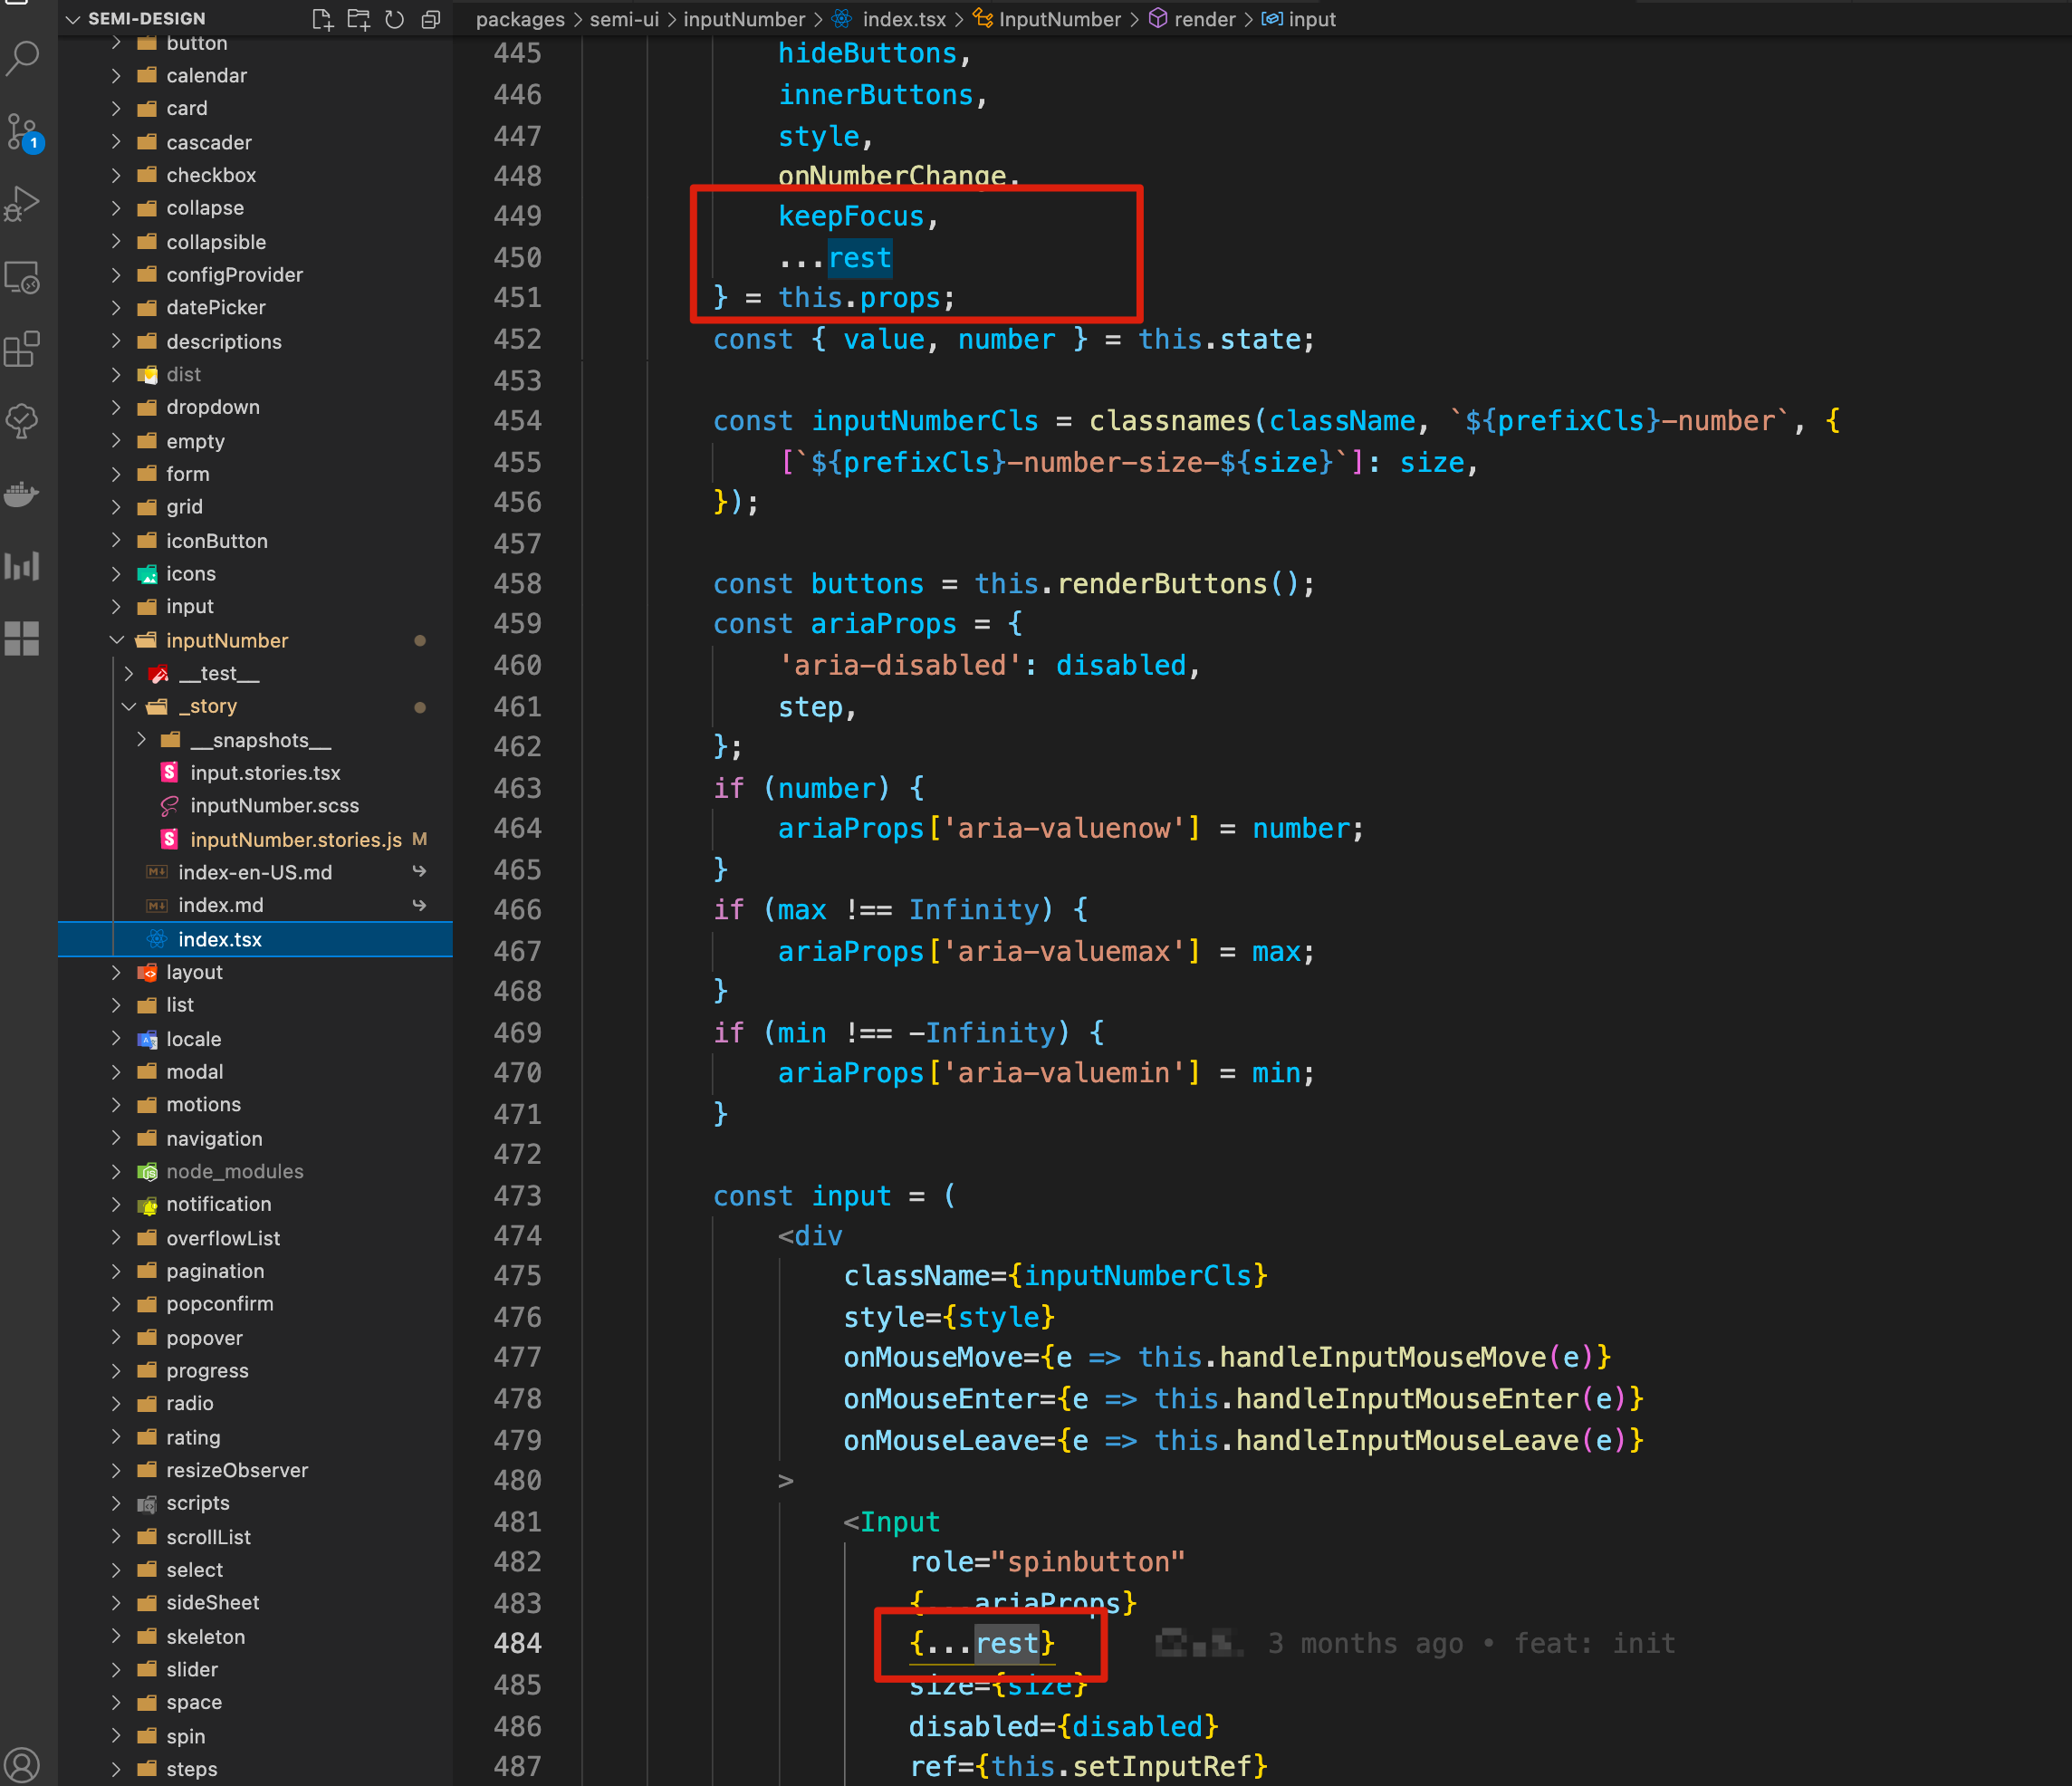Open the inputNumber.scss file
This screenshot has height=1786, width=2072.
coord(274,805)
